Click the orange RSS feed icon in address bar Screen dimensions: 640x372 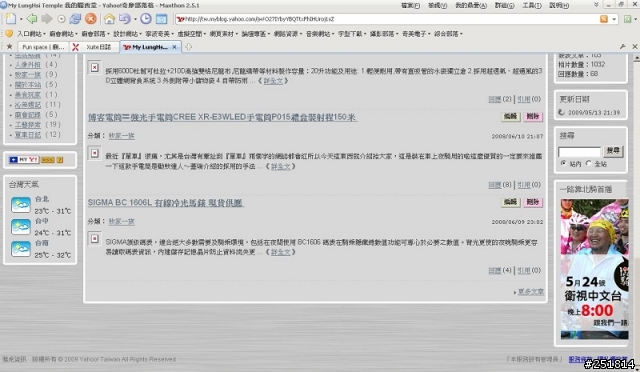pos(604,19)
